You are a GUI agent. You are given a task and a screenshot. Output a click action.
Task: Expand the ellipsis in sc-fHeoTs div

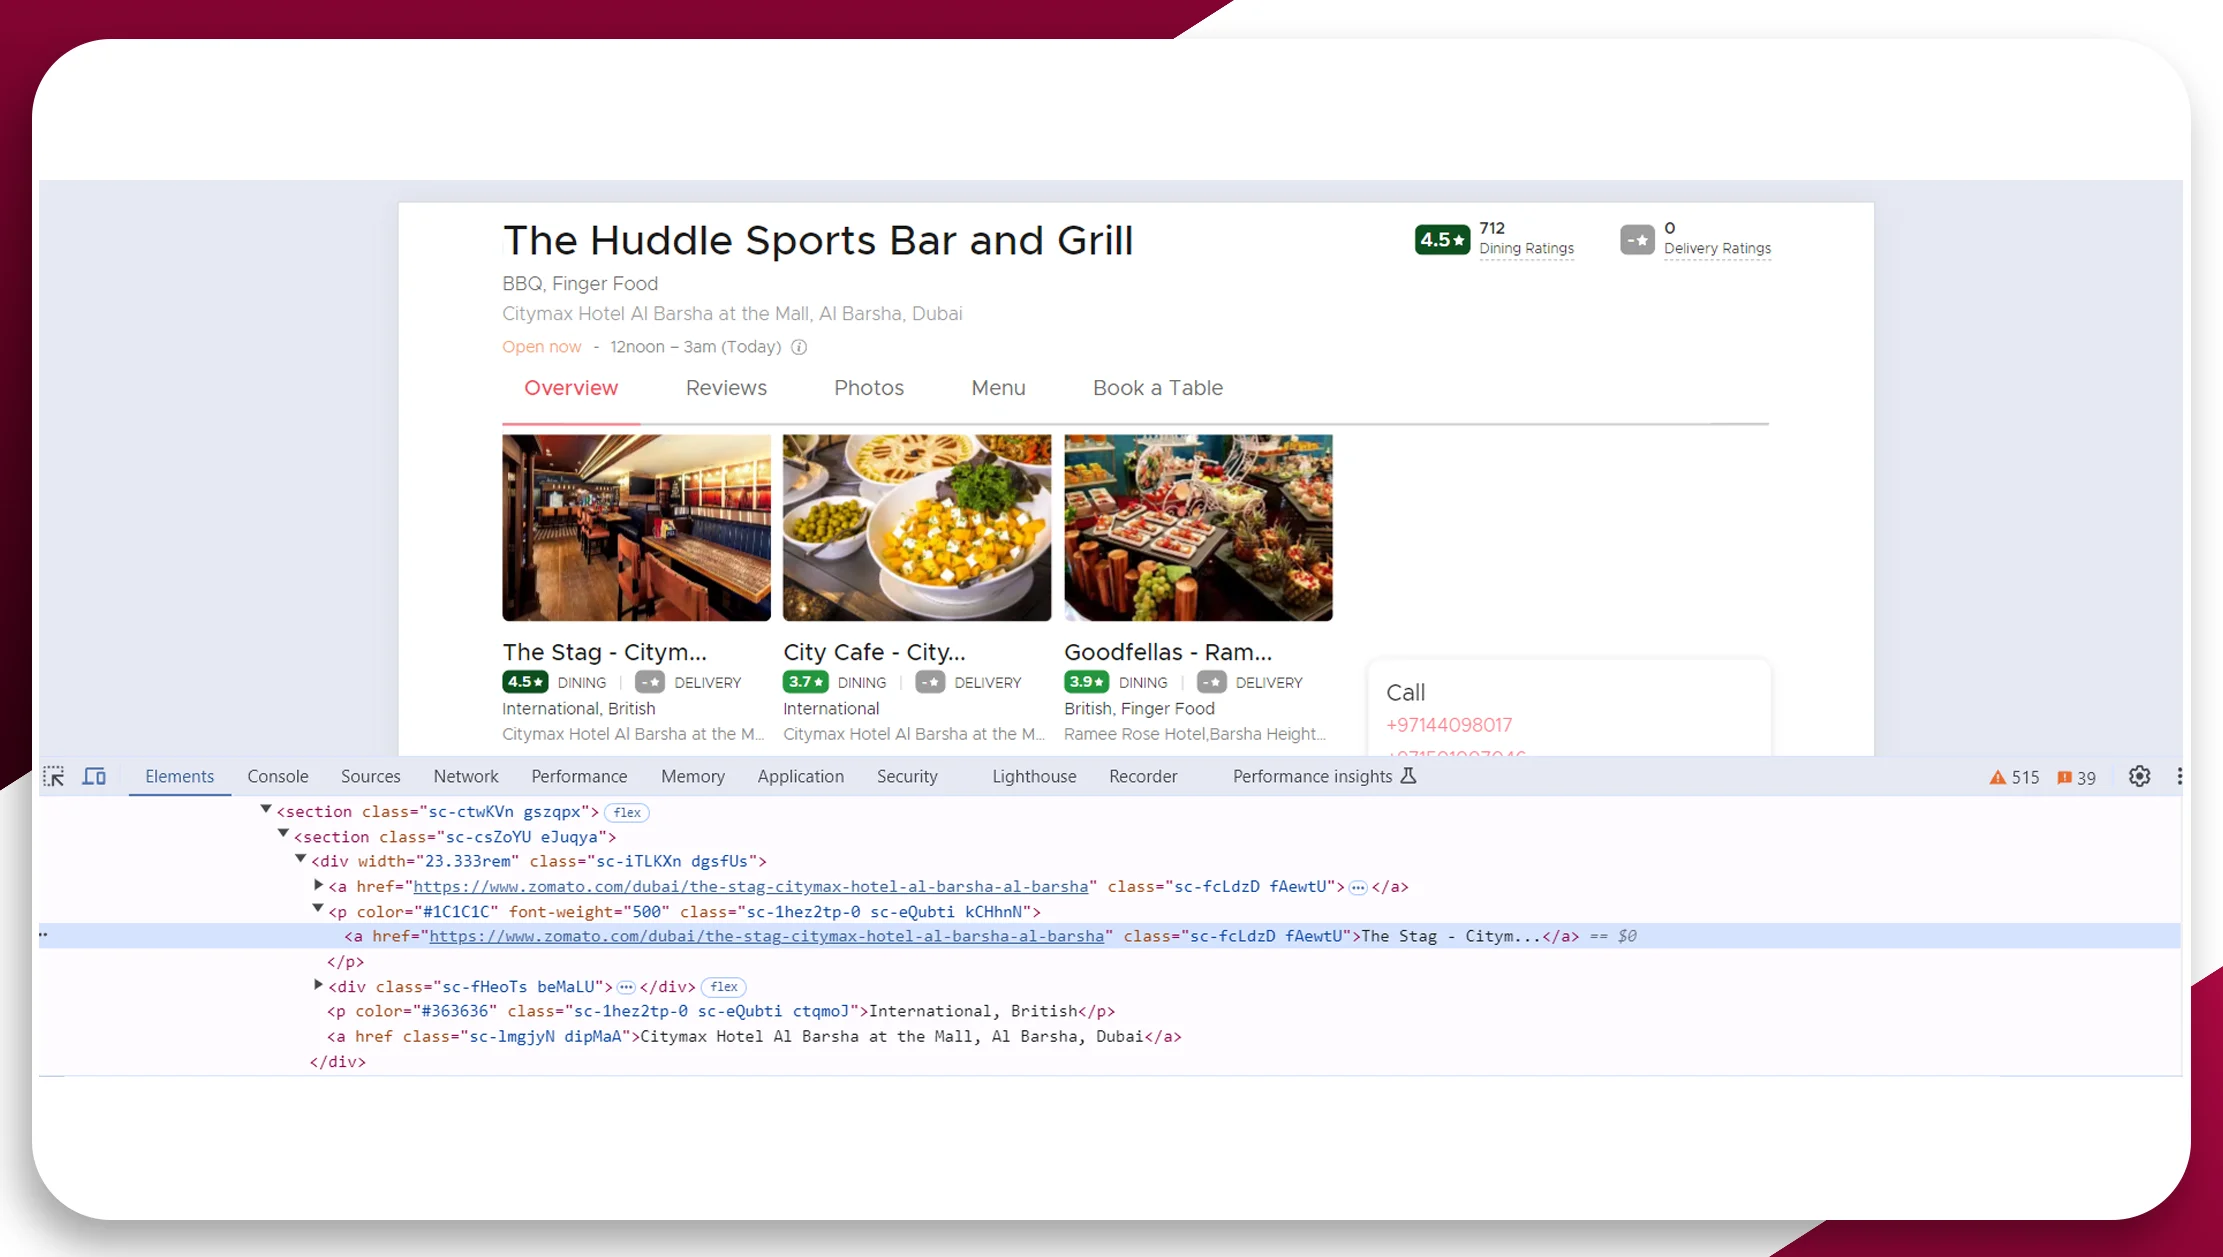(x=626, y=987)
